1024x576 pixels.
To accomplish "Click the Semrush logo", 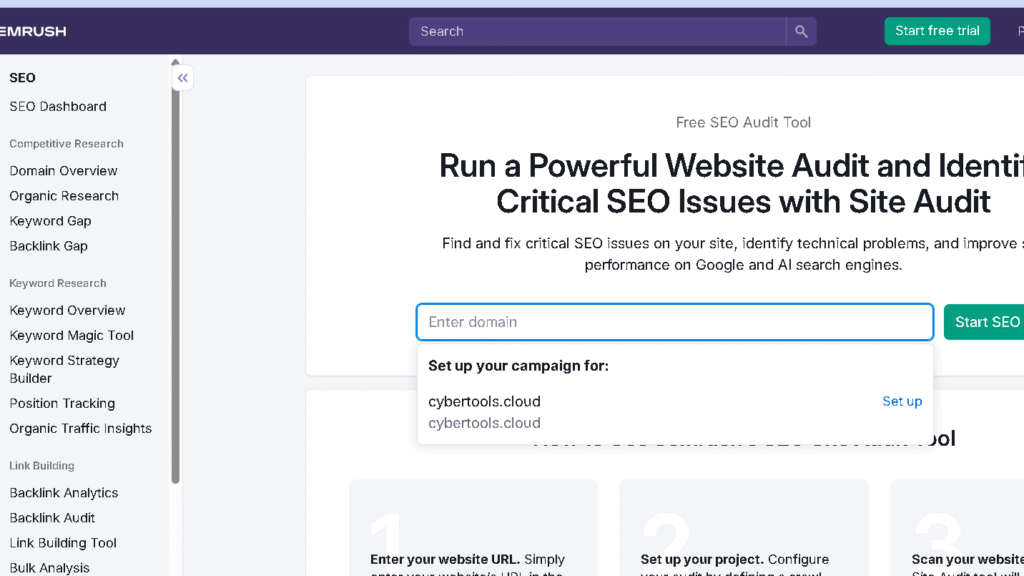I will pyautogui.click(x=32, y=31).
